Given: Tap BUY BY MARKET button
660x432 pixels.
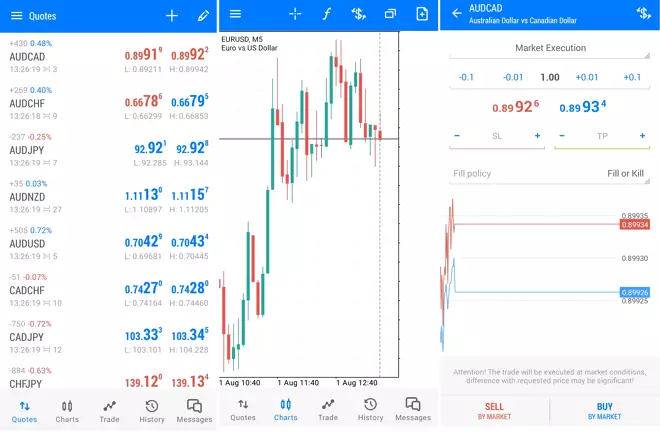Looking at the screenshot, I should [x=604, y=411].
